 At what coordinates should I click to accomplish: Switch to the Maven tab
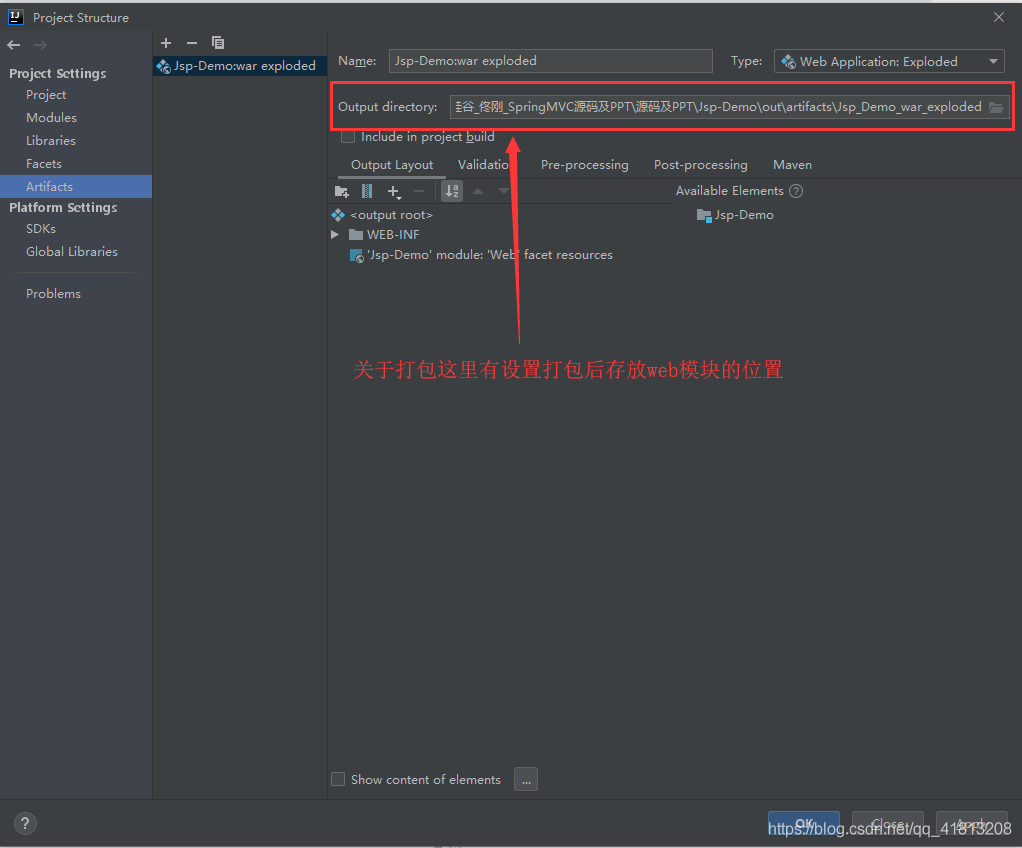coord(792,165)
